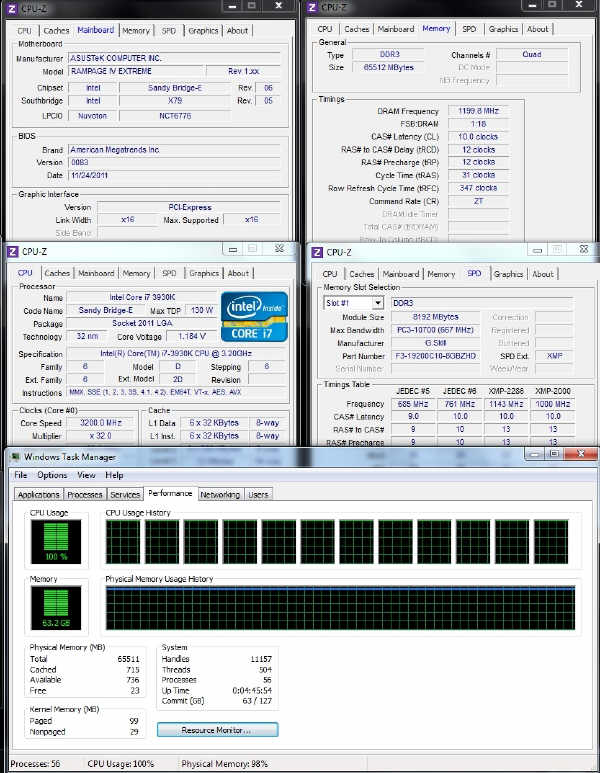Open Memory tab in SPD window
The height and width of the screenshot is (773, 600).
[x=441, y=274]
